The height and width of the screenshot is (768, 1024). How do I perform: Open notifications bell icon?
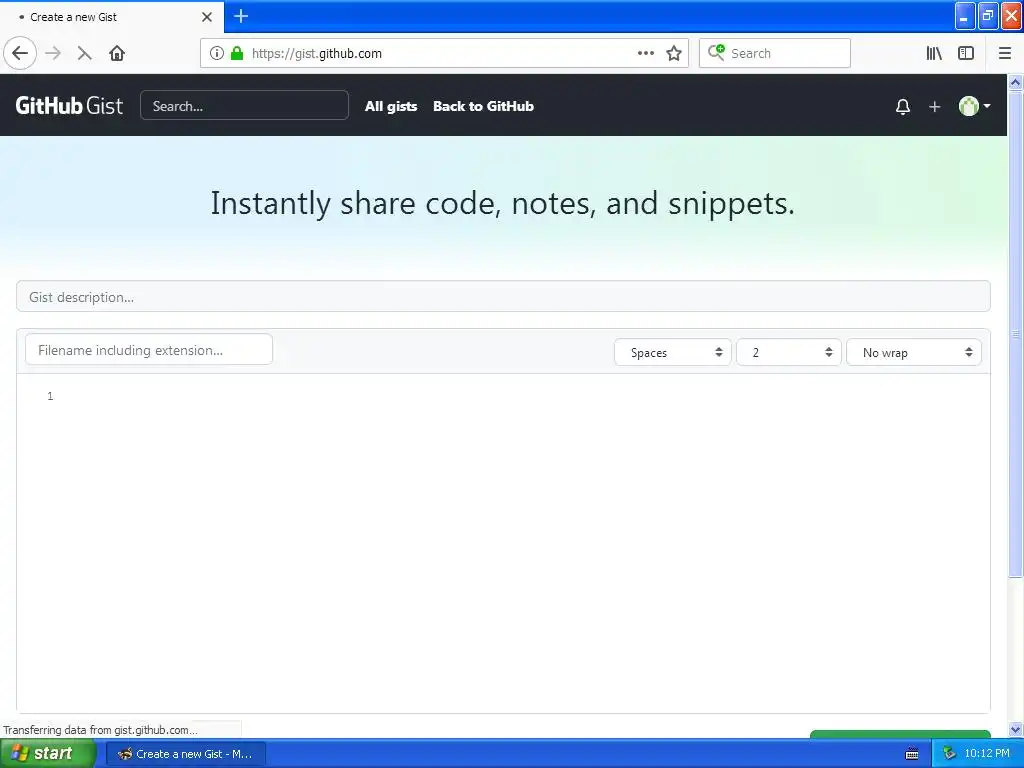point(903,106)
